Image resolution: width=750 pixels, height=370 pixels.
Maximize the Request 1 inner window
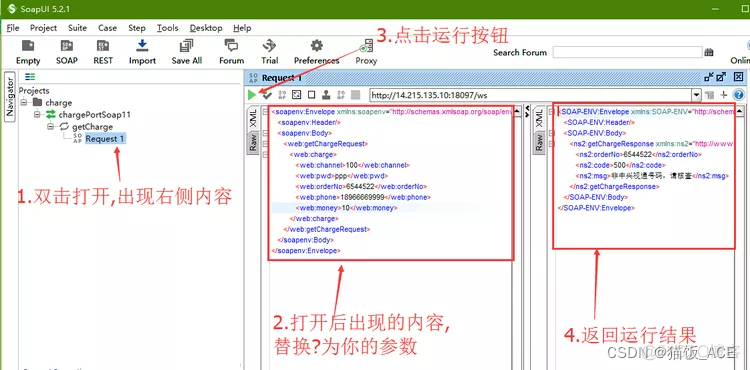[721, 77]
